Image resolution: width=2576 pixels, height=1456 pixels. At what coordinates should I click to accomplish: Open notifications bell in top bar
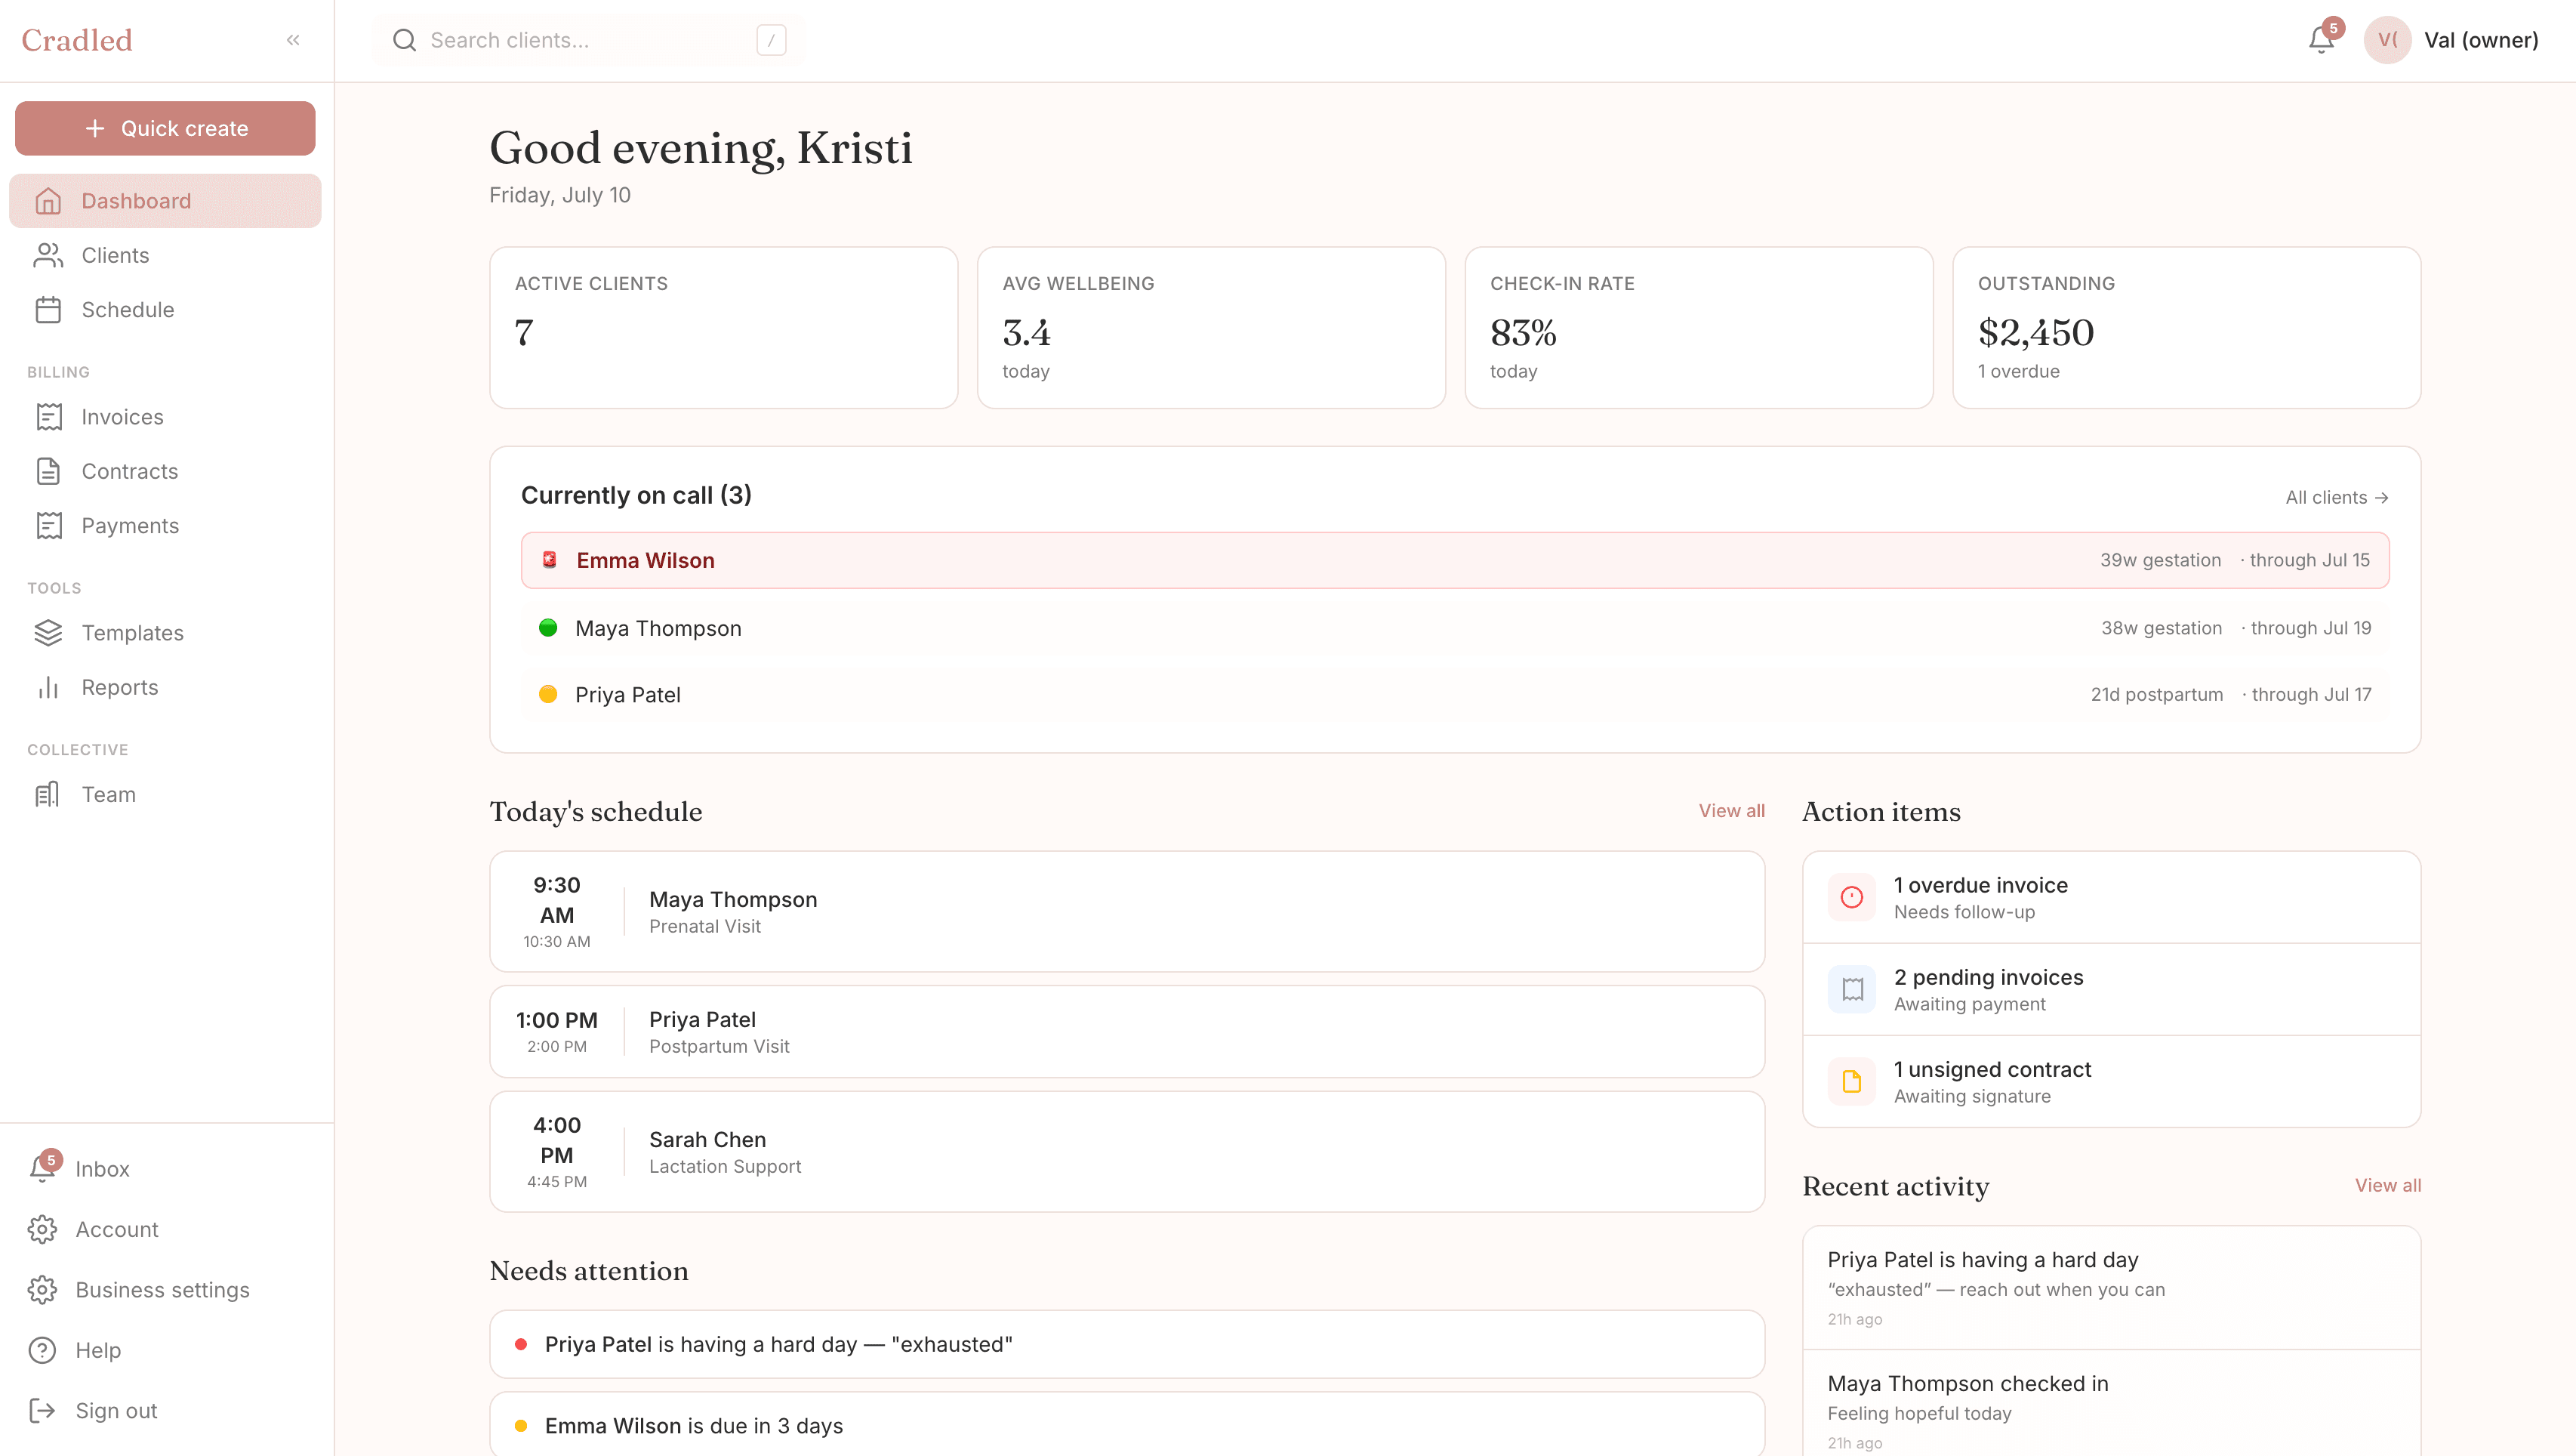pyautogui.click(x=2321, y=40)
